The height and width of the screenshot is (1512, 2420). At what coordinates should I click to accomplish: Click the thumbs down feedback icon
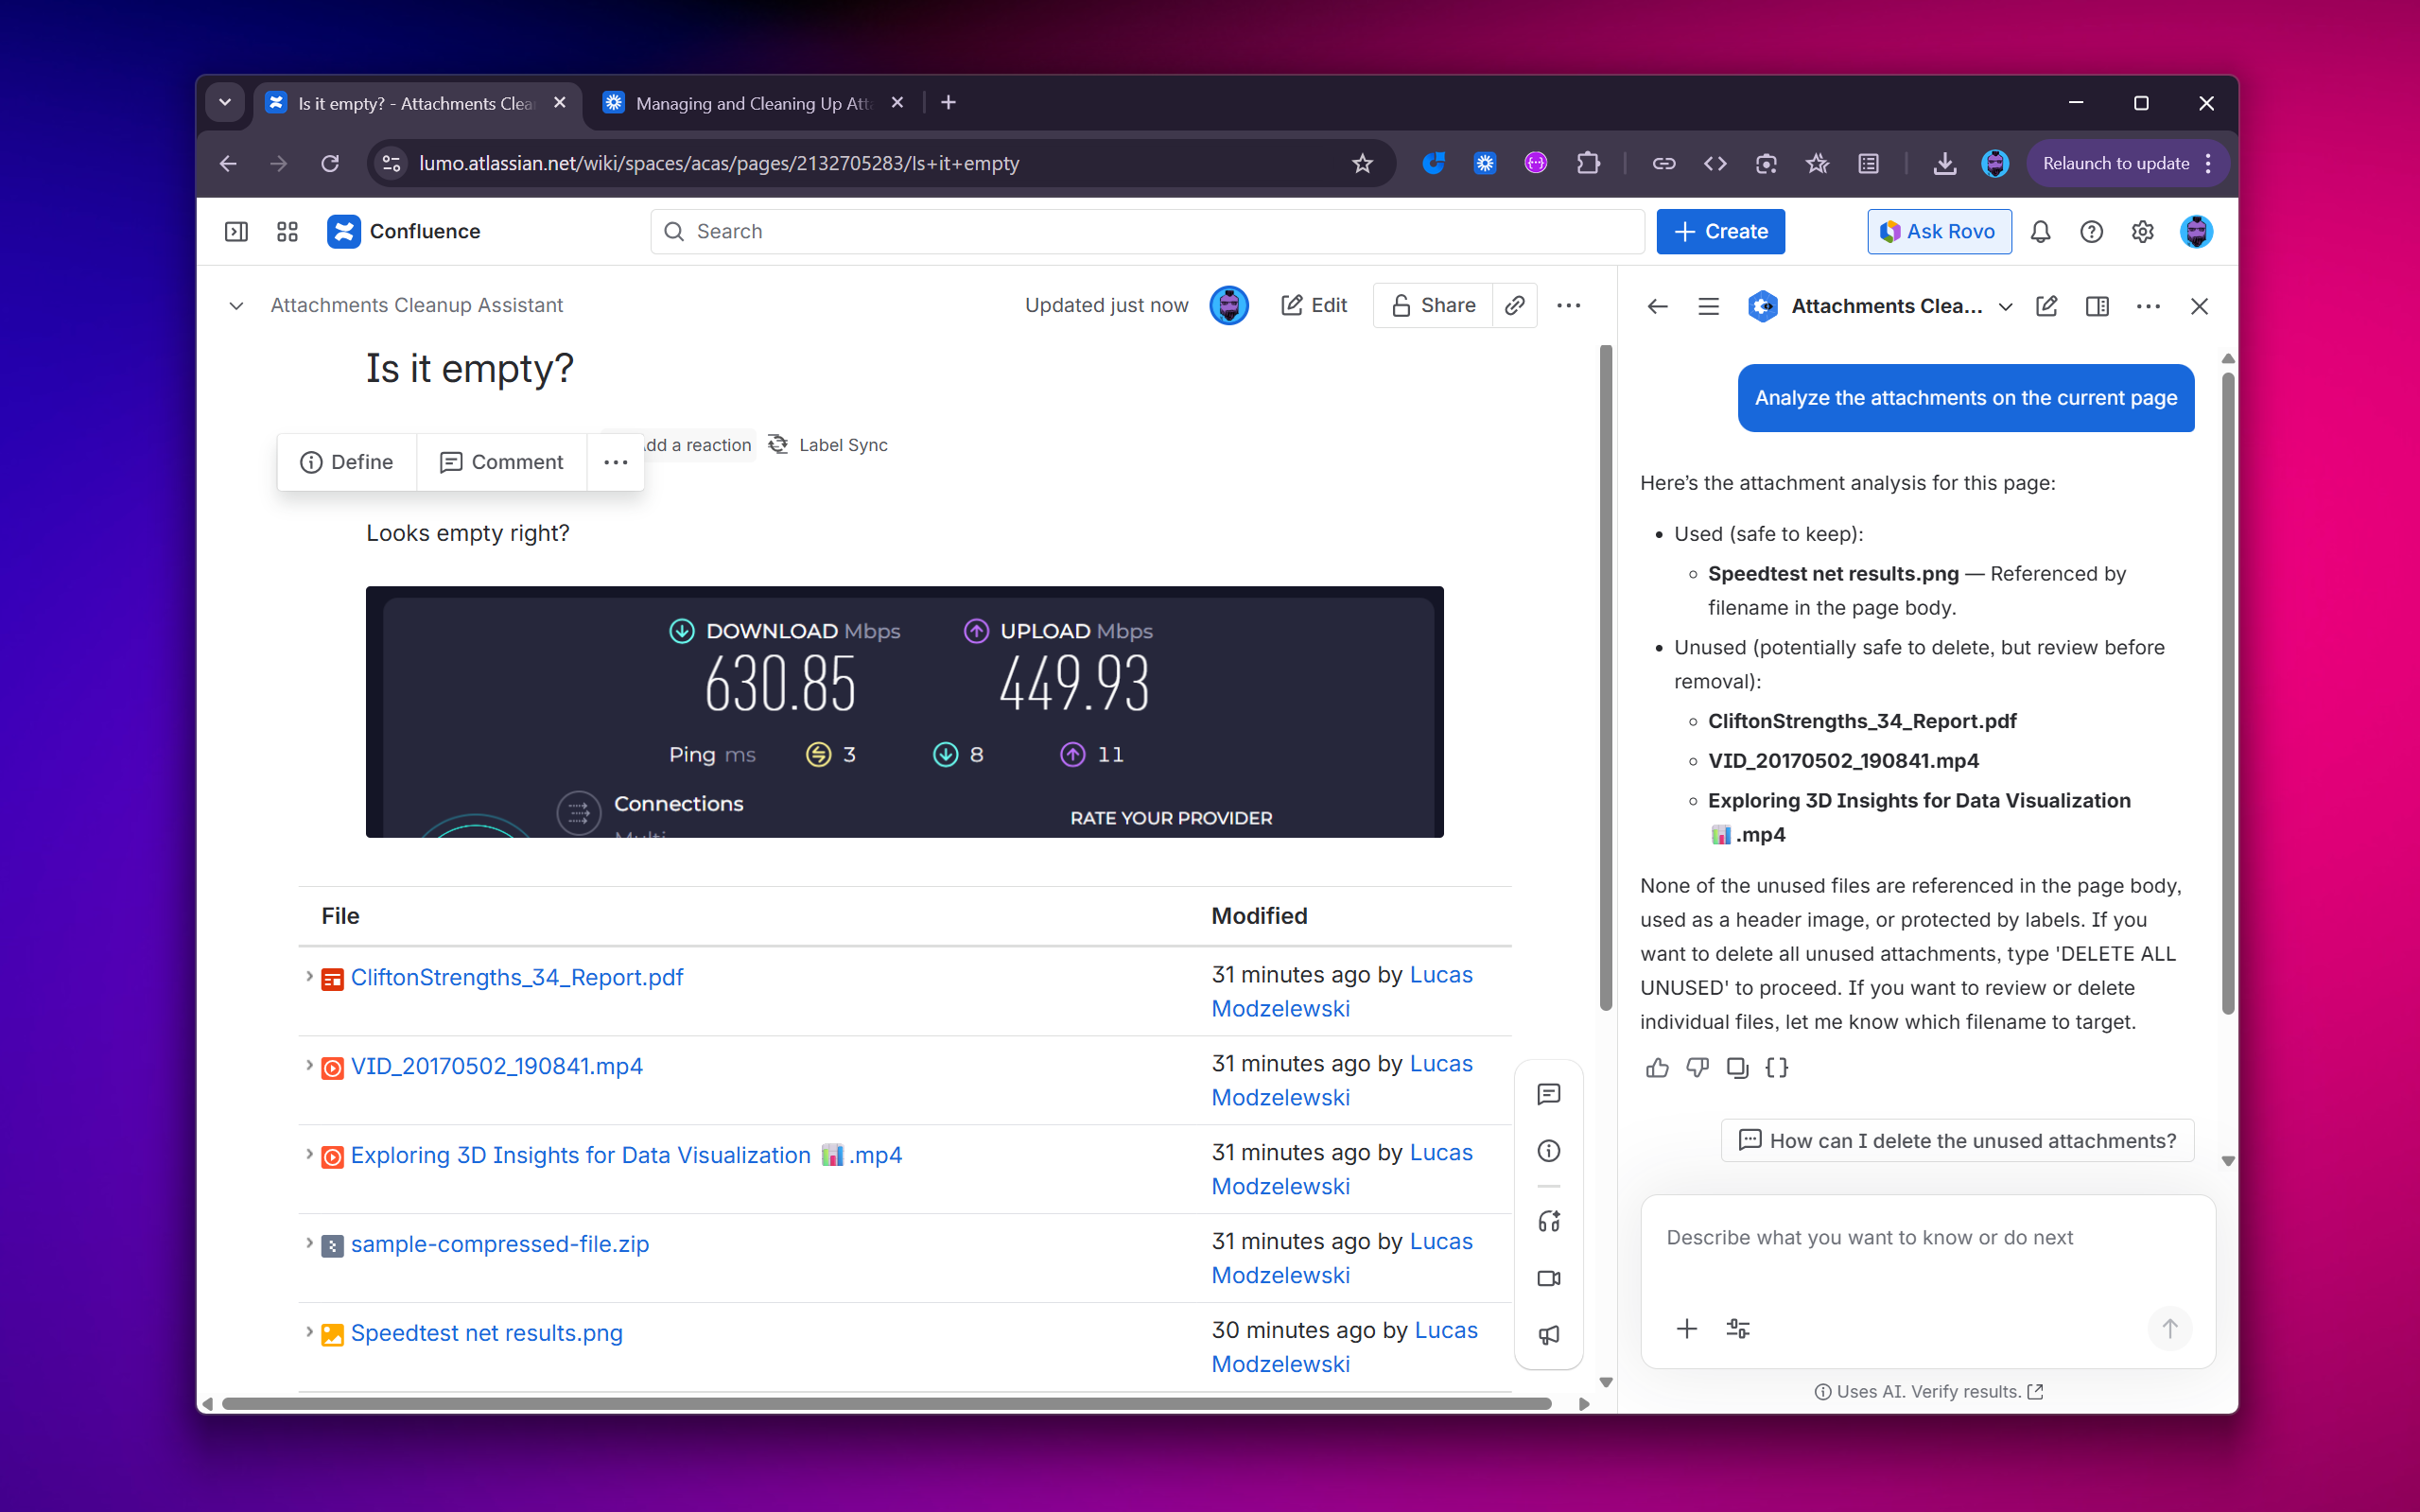click(x=1697, y=1068)
